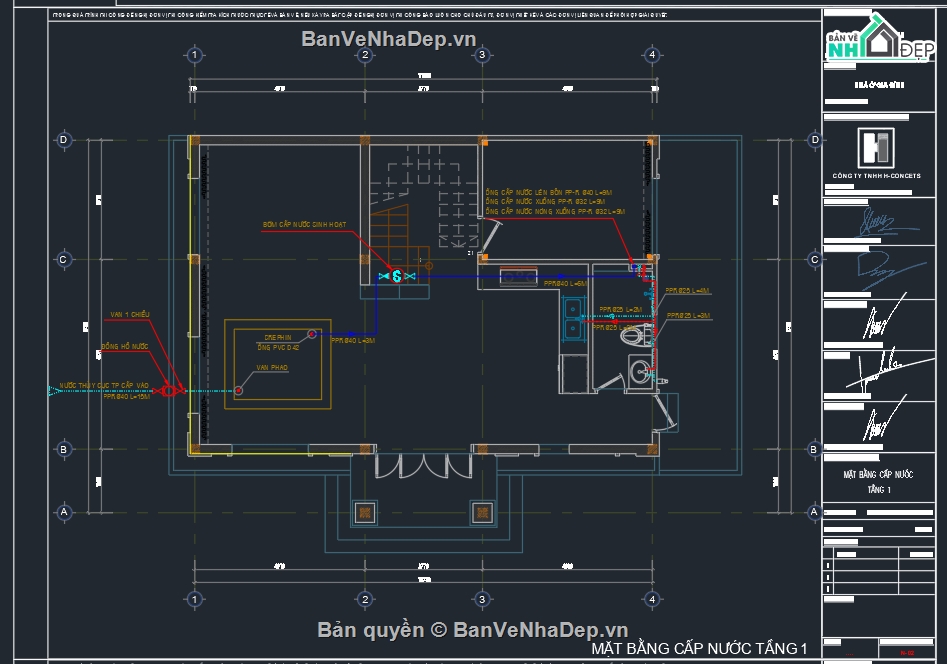Click the VAN PHAO float valve marker
Screen dimensions: 947x664
[x=239, y=390]
